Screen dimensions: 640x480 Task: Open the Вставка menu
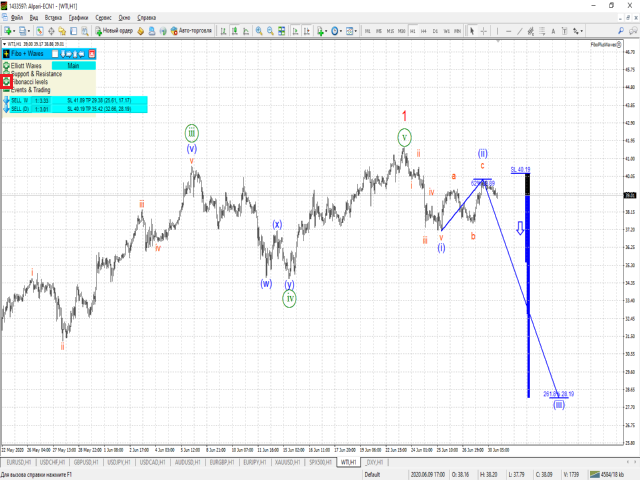point(53,18)
